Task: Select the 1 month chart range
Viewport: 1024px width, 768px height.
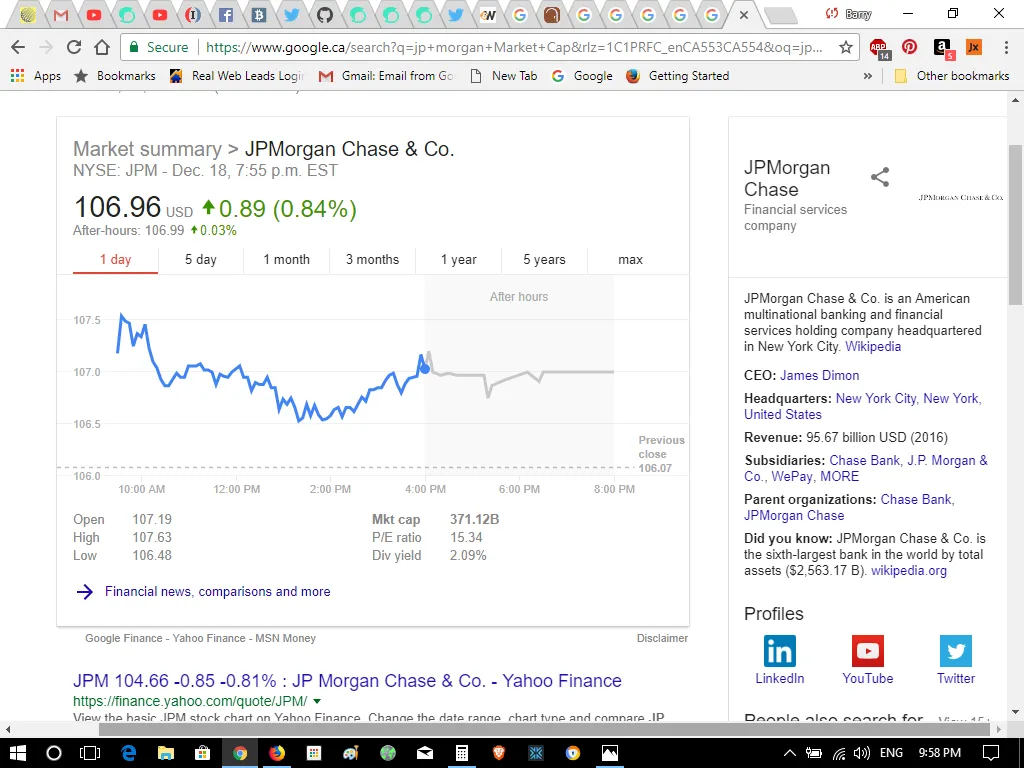Action: pyautogui.click(x=287, y=259)
